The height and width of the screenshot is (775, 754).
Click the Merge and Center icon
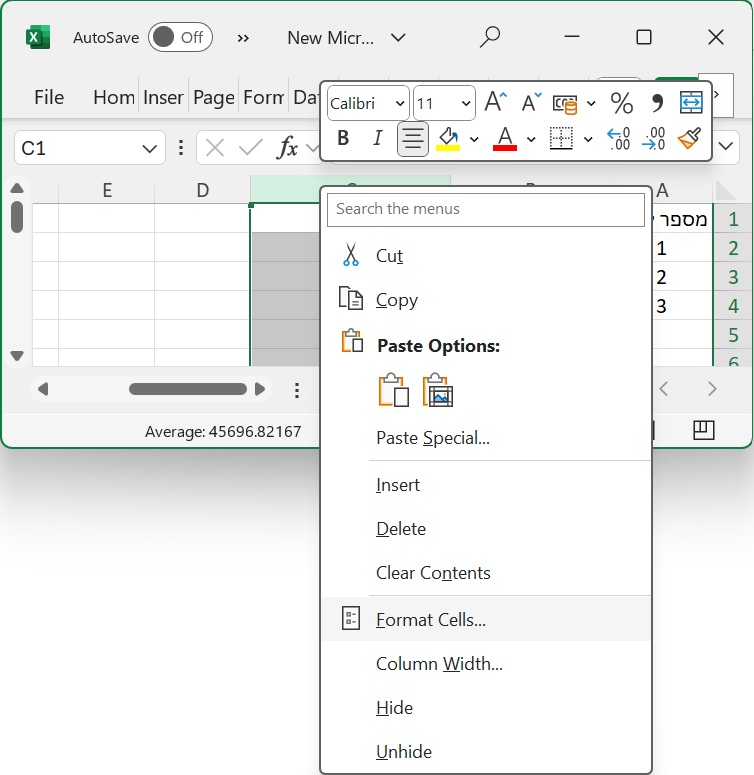click(x=691, y=102)
